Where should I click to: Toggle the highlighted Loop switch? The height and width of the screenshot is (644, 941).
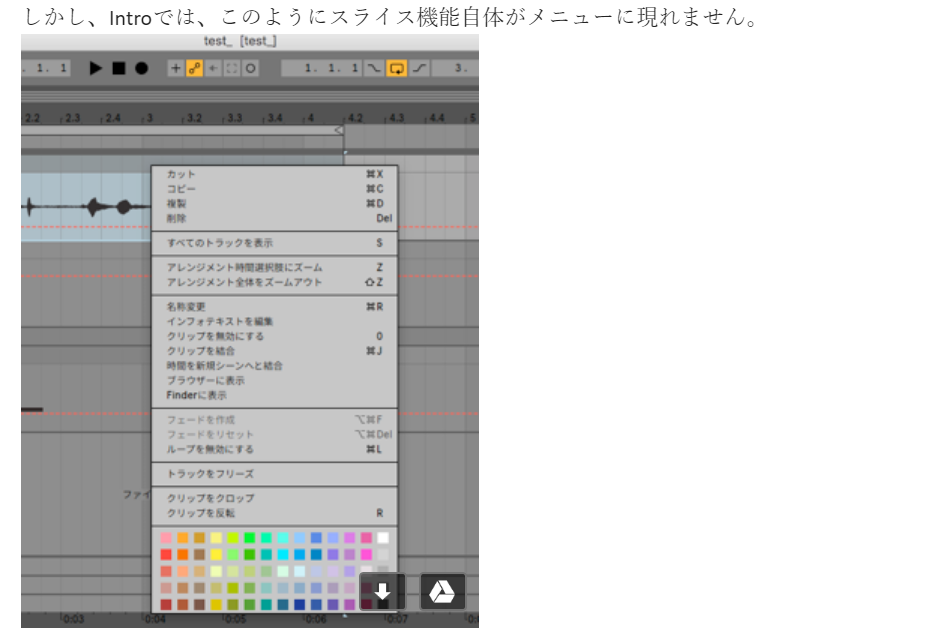pos(397,68)
